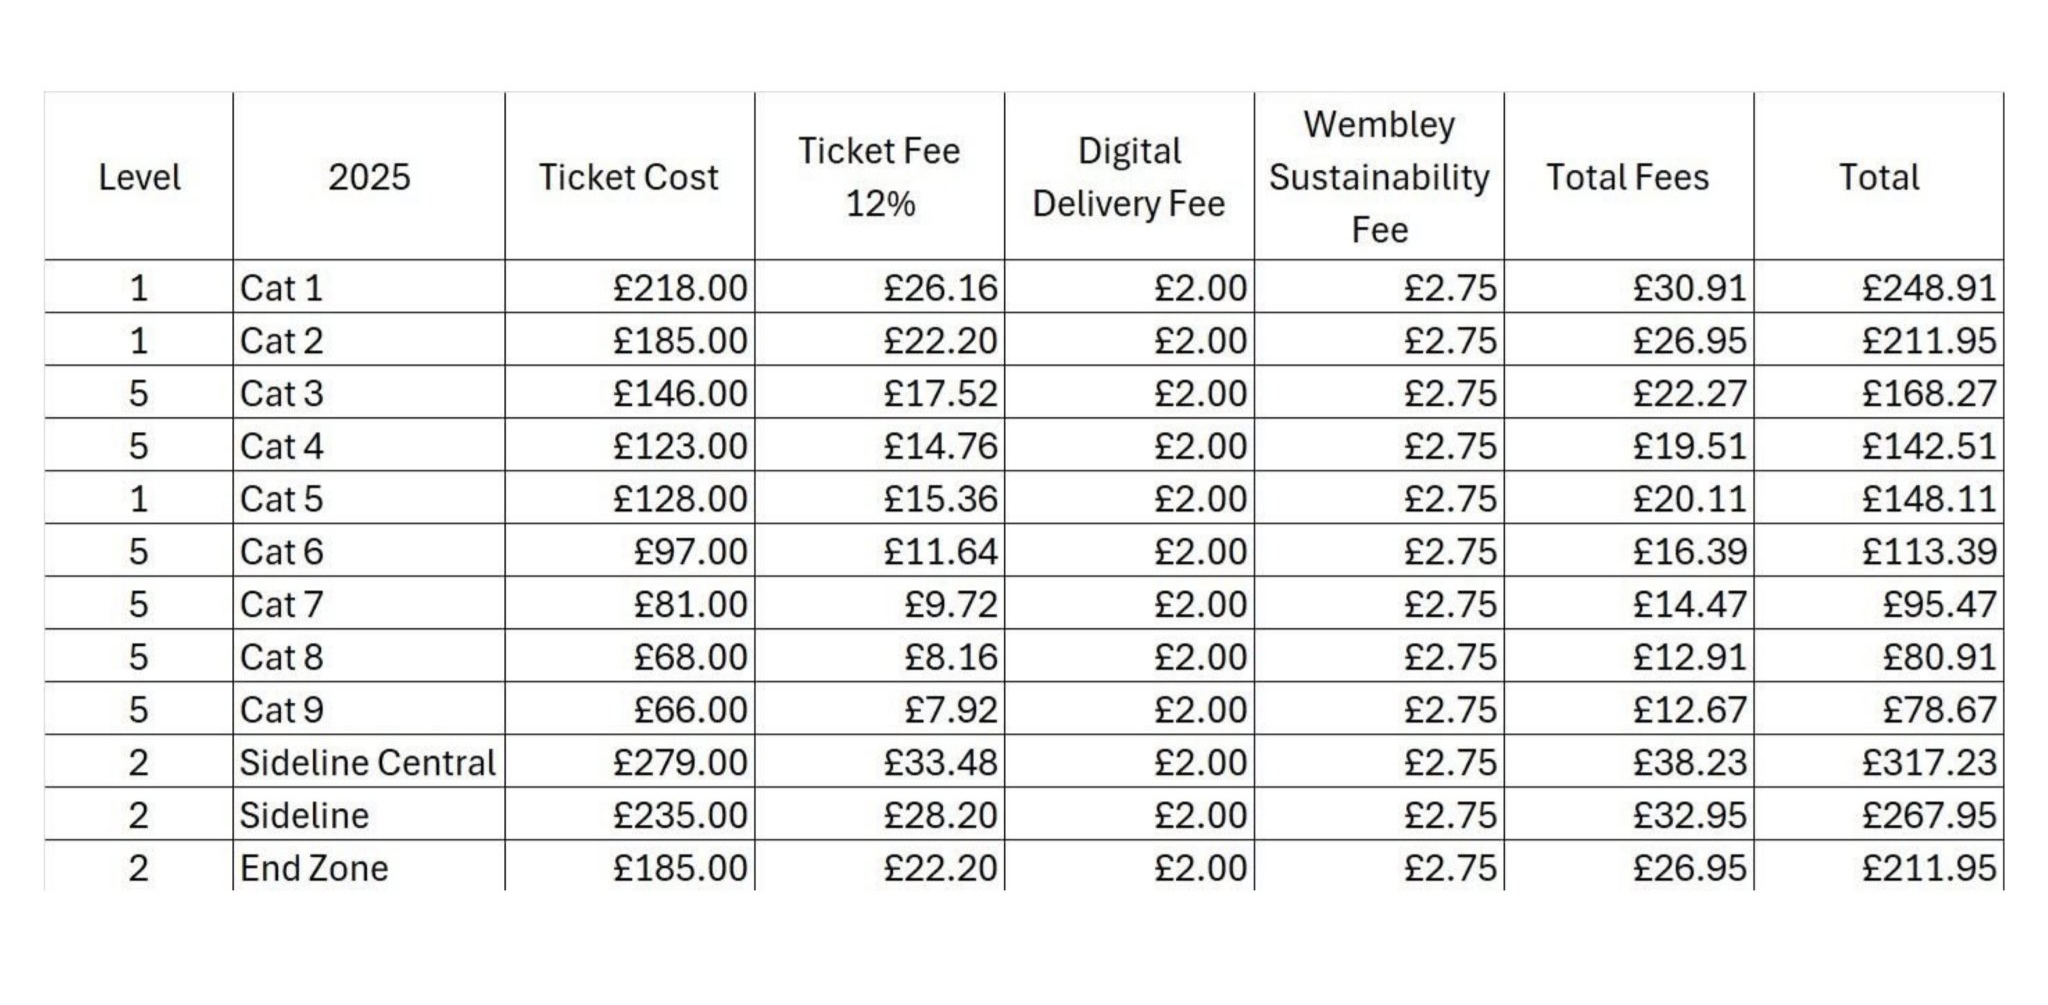Screen dimensions: 2048x1005
Task: Select the Cat 5 total fees £20.11
Action: tap(1689, 498)
